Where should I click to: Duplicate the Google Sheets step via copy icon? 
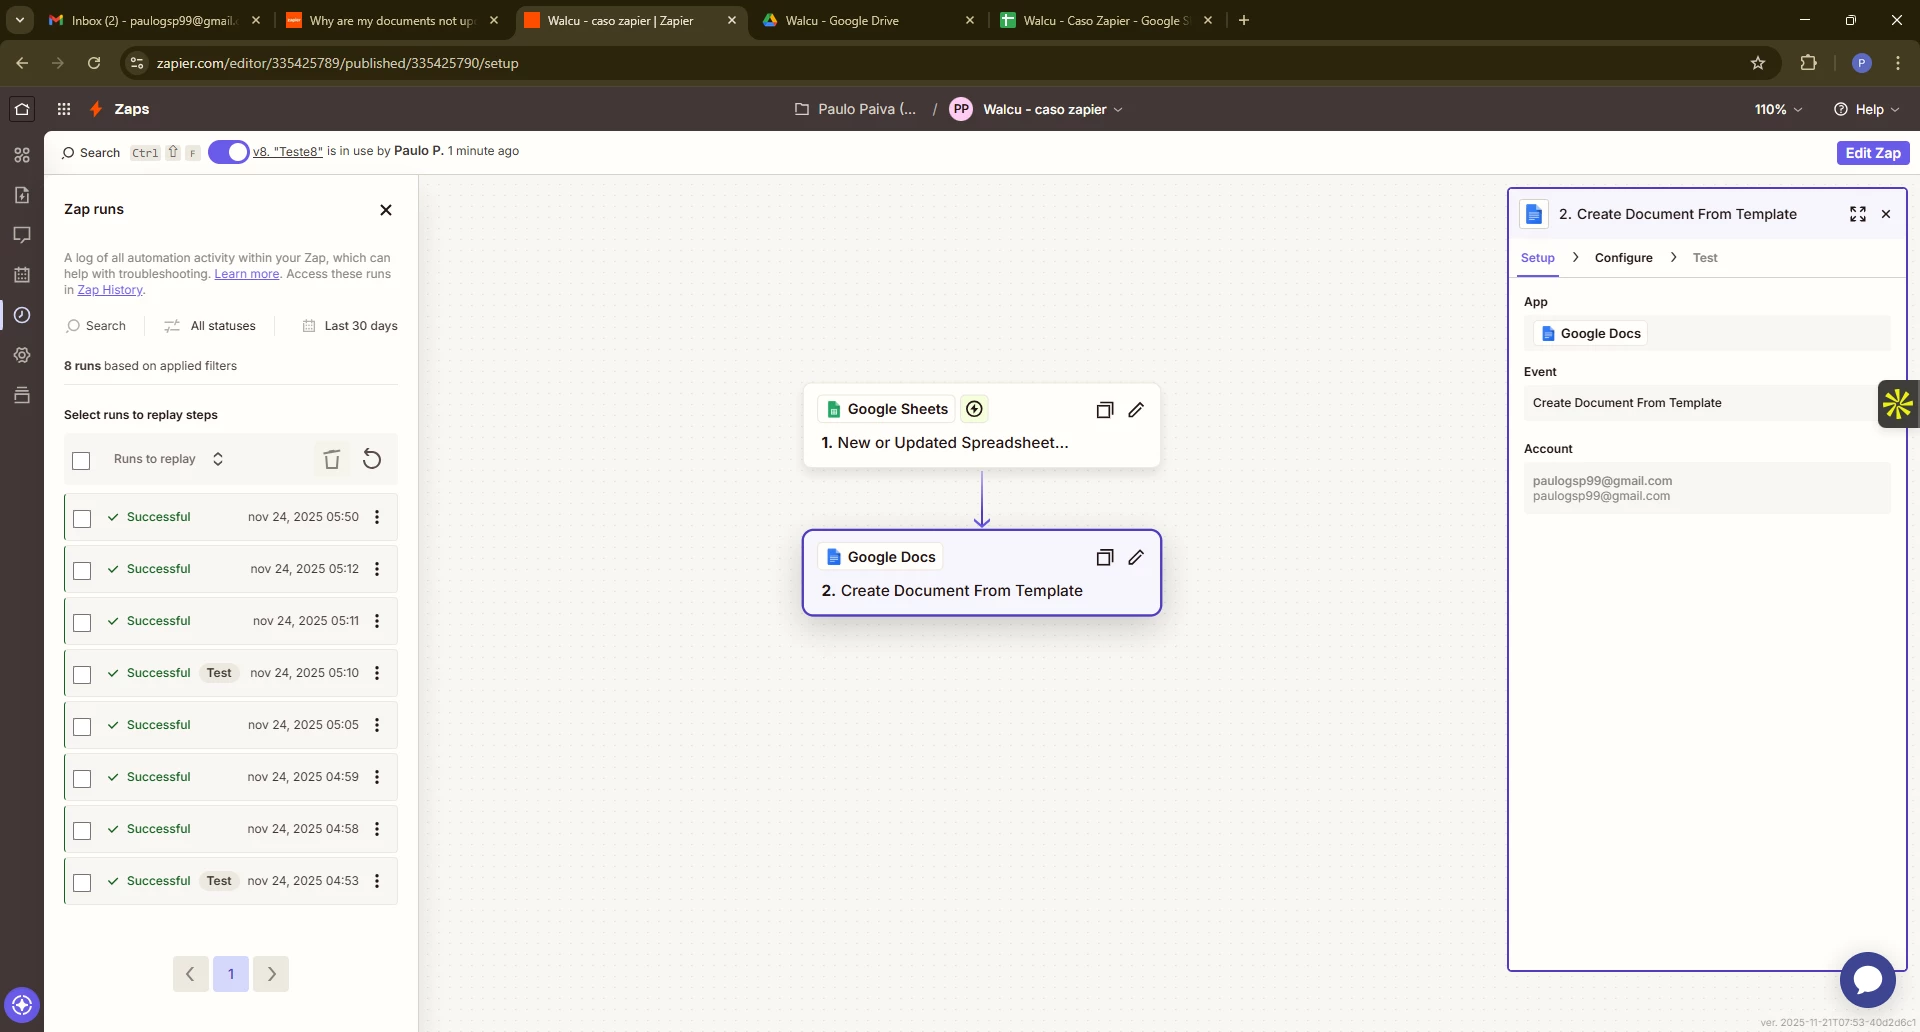(x=1105, y=410)
